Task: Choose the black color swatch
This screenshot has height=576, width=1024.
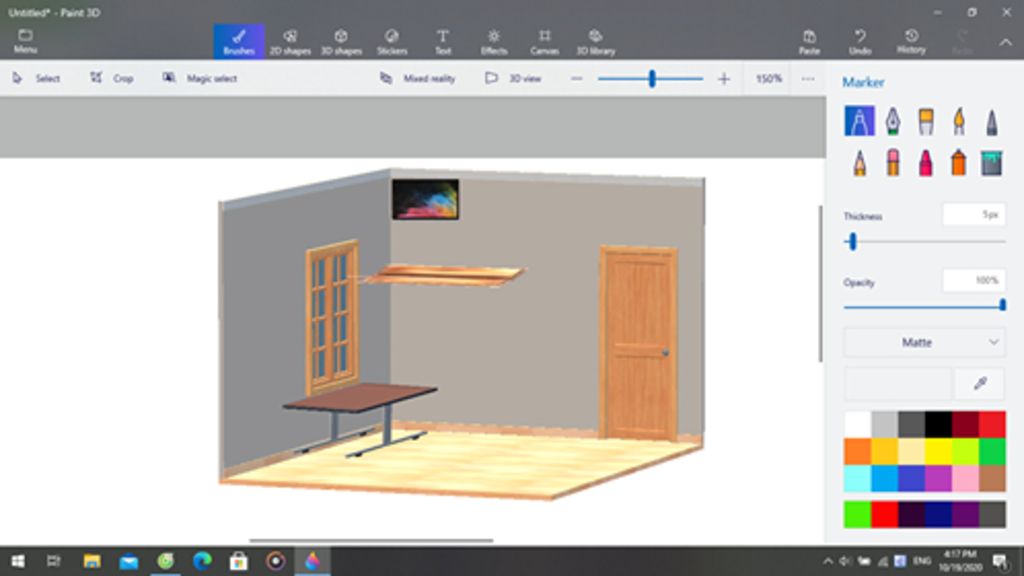Action: (x=938, y=424)
